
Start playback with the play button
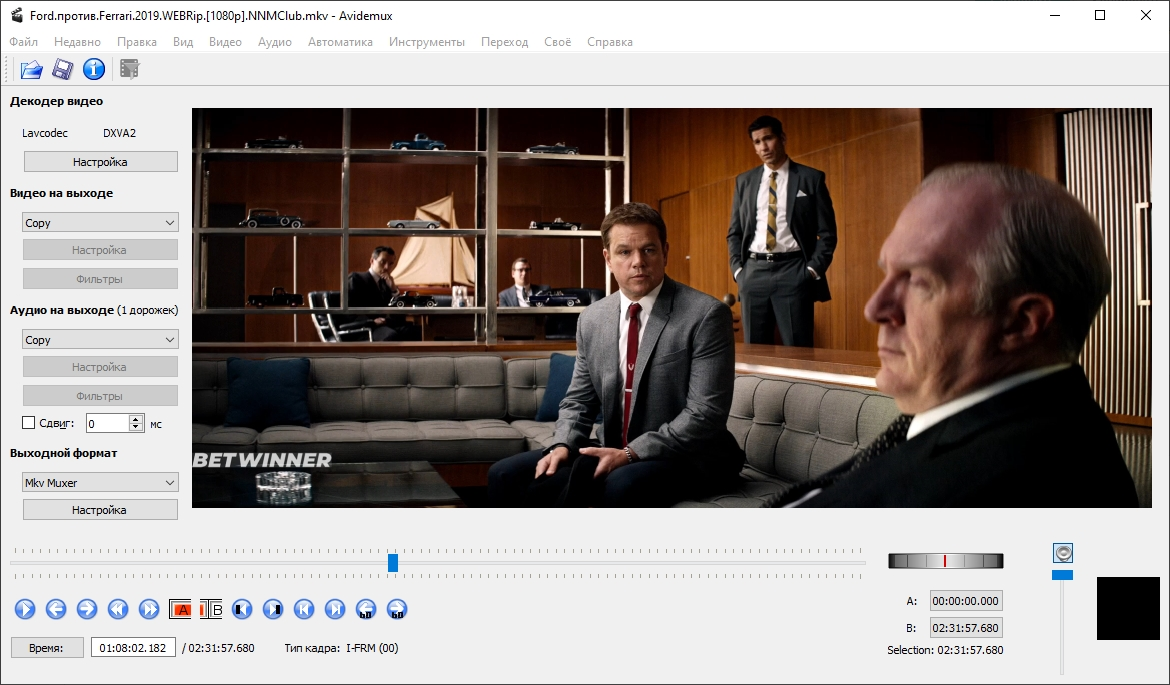(25, 610)
